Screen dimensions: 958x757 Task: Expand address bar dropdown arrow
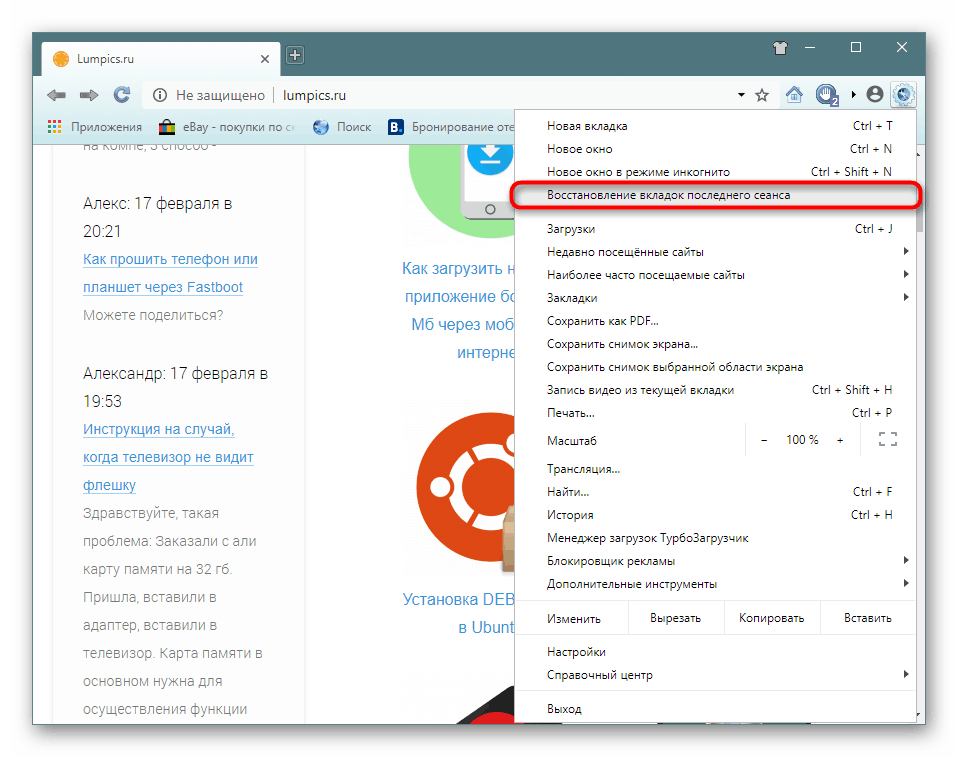click(741, 95)
